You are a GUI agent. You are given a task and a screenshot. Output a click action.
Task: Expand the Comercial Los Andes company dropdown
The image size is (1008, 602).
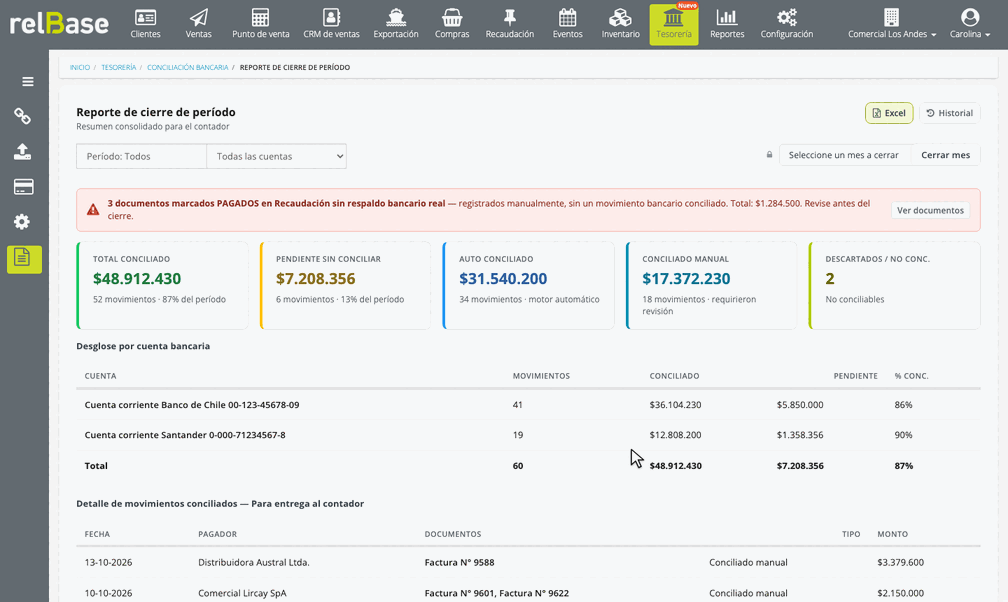(x=892, y=24)
